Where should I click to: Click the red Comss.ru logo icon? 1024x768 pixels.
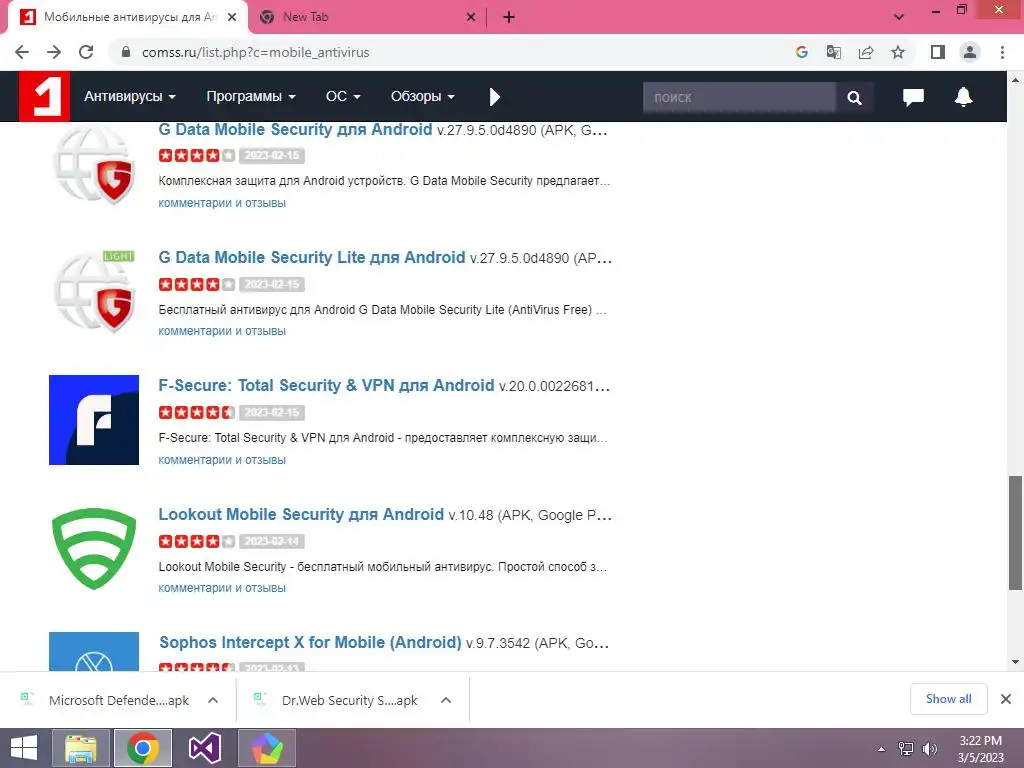pos(44,97)
